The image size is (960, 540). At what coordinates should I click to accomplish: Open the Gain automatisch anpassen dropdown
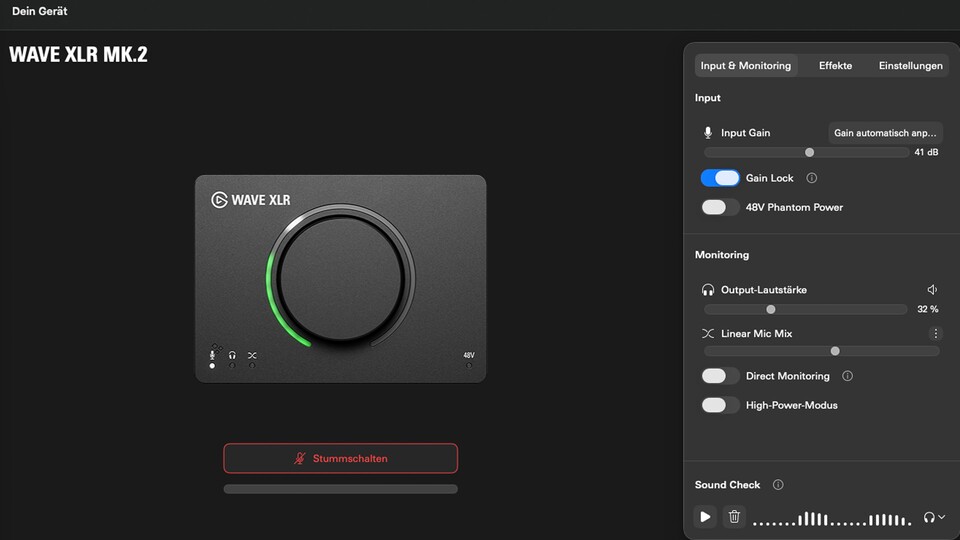click(x=886, y=133)
